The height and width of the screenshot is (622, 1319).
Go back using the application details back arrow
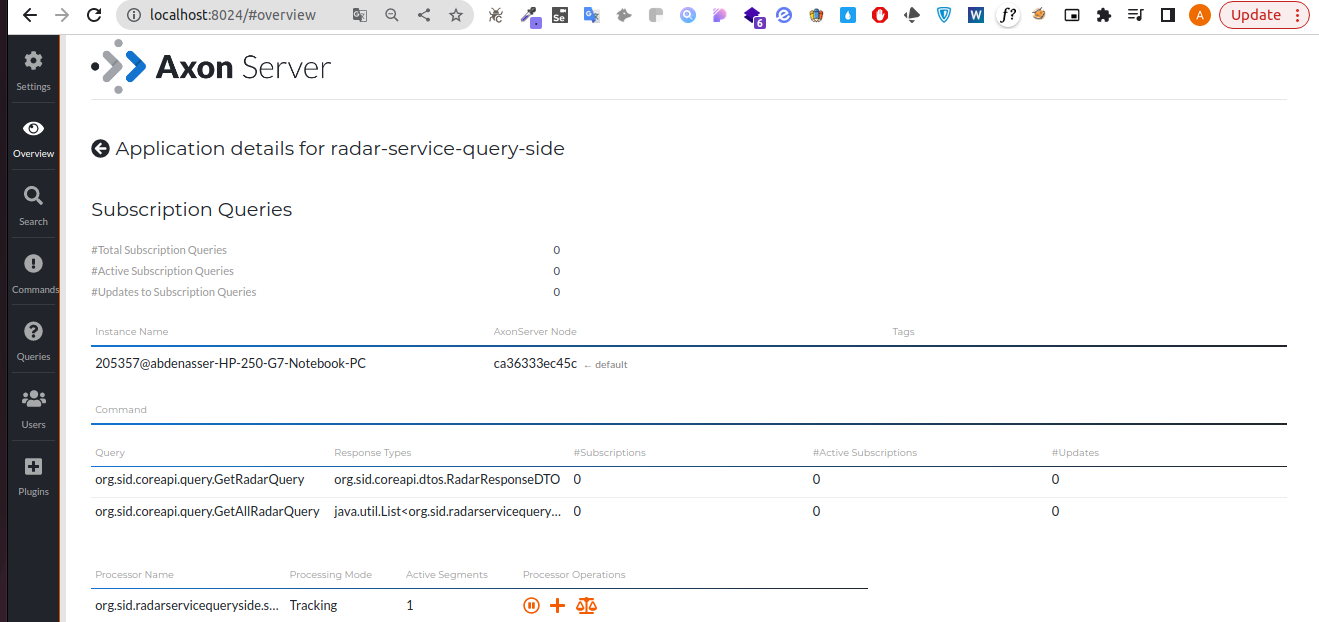click(x=100, y=147)
